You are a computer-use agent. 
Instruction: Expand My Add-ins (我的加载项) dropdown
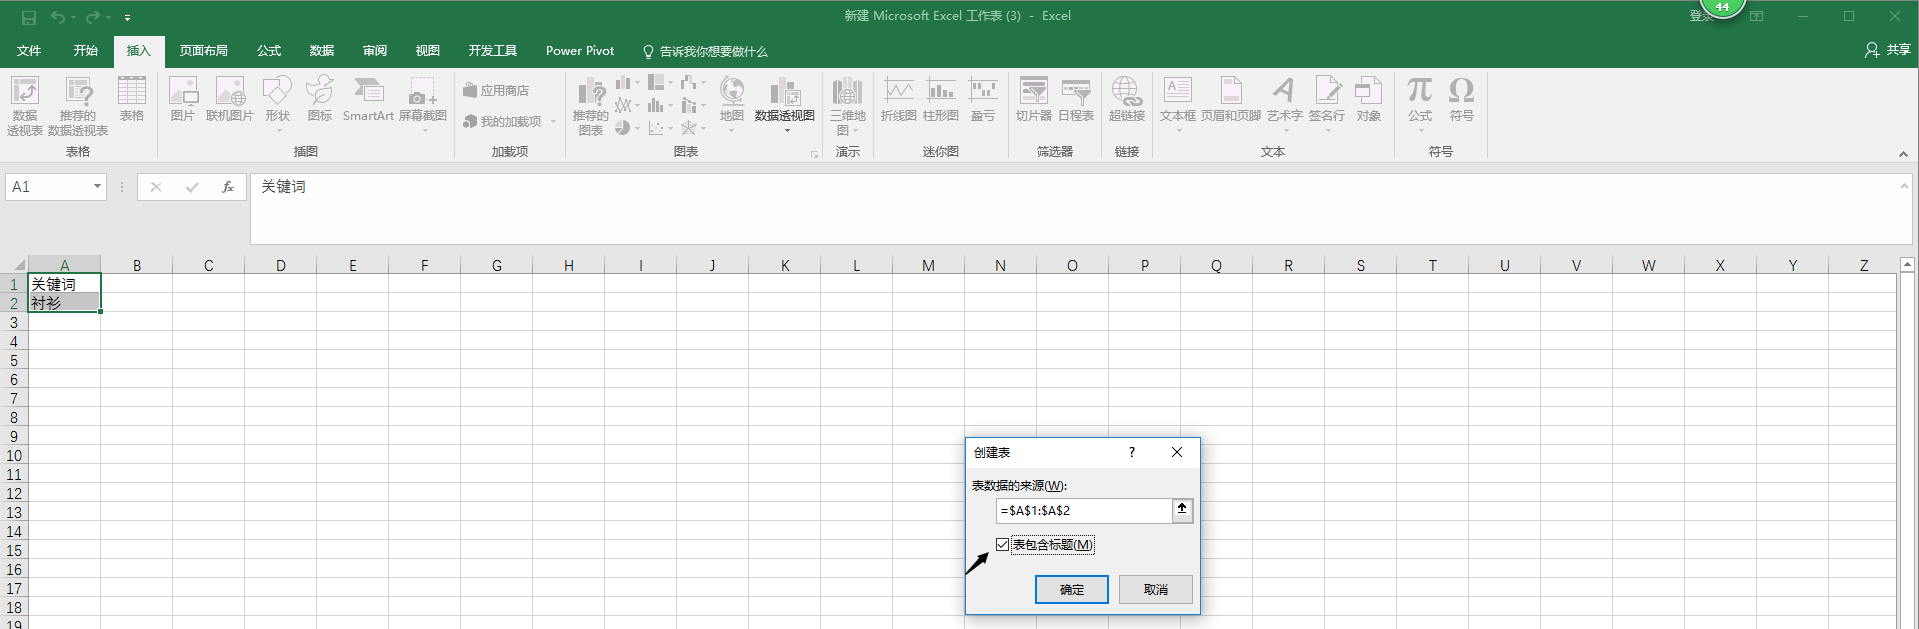553,122
